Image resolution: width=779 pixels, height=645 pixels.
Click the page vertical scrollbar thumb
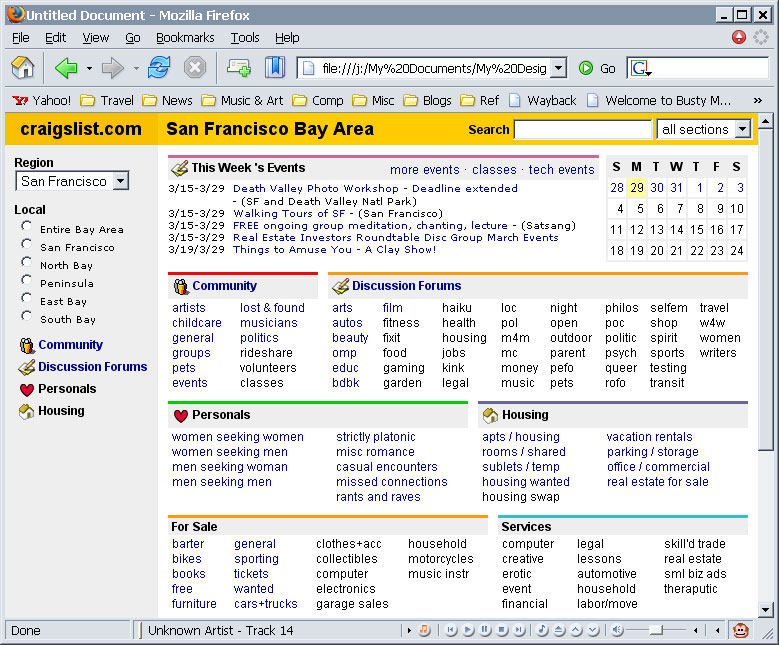click(x=765, y=289)
